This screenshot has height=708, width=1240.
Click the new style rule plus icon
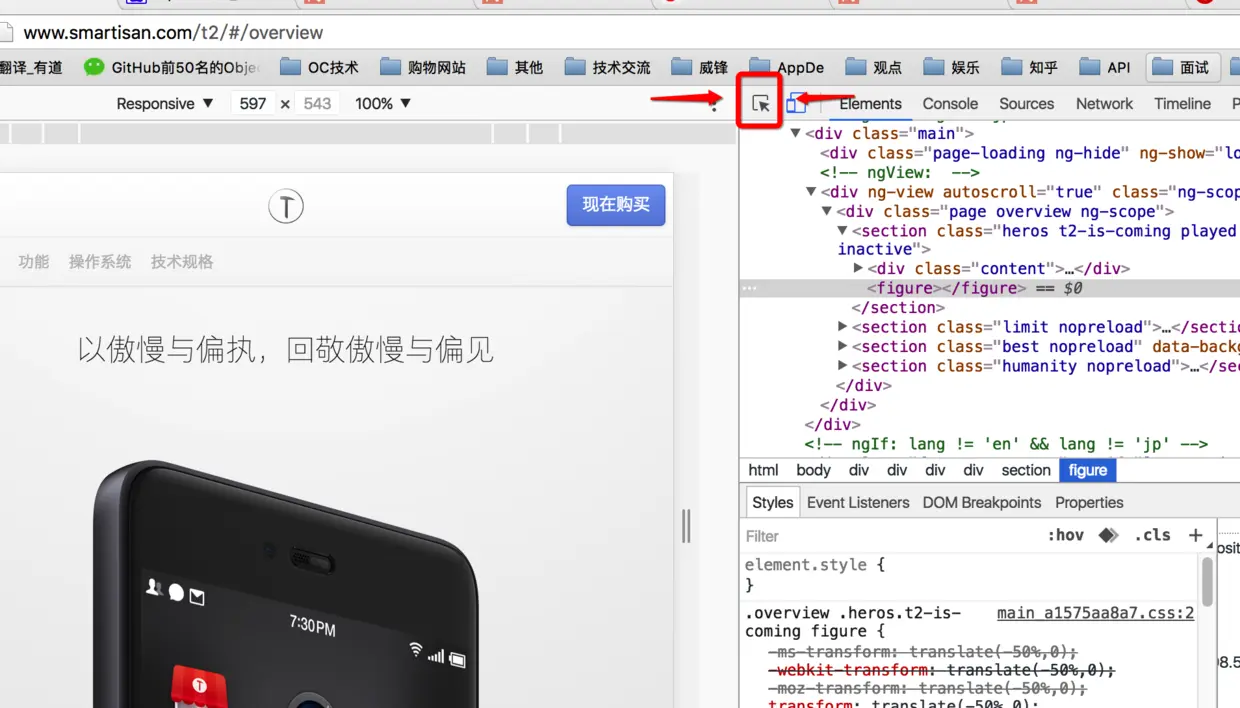click(1196, 535)
